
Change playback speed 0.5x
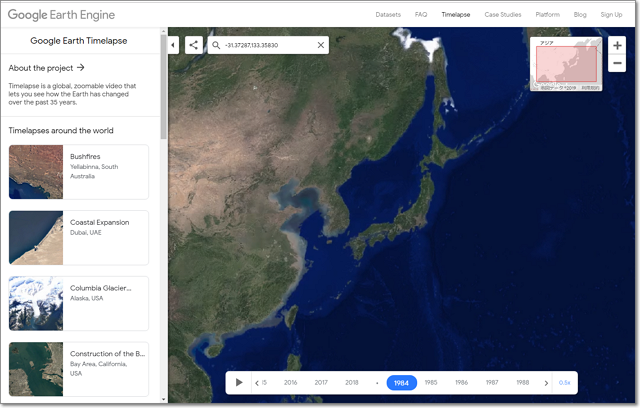point(565,382)
